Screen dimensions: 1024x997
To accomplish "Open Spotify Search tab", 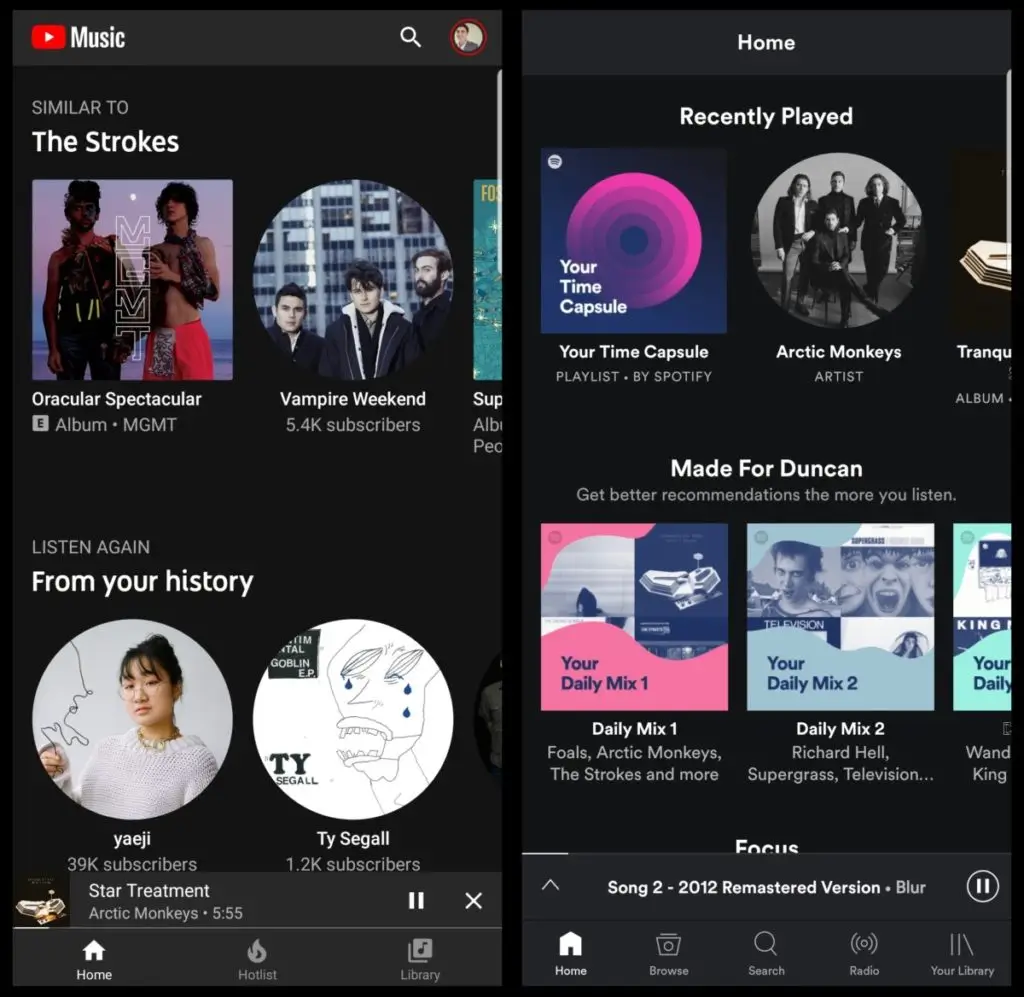I will (766, 953).
